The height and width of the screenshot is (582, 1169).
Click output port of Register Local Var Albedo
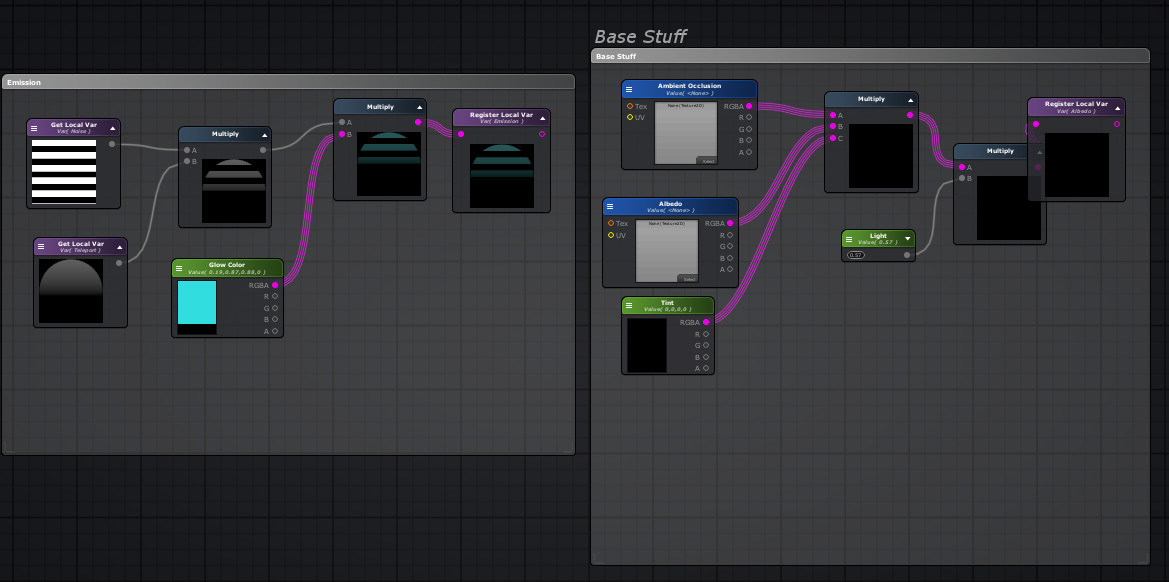(x=1117, y=124)
